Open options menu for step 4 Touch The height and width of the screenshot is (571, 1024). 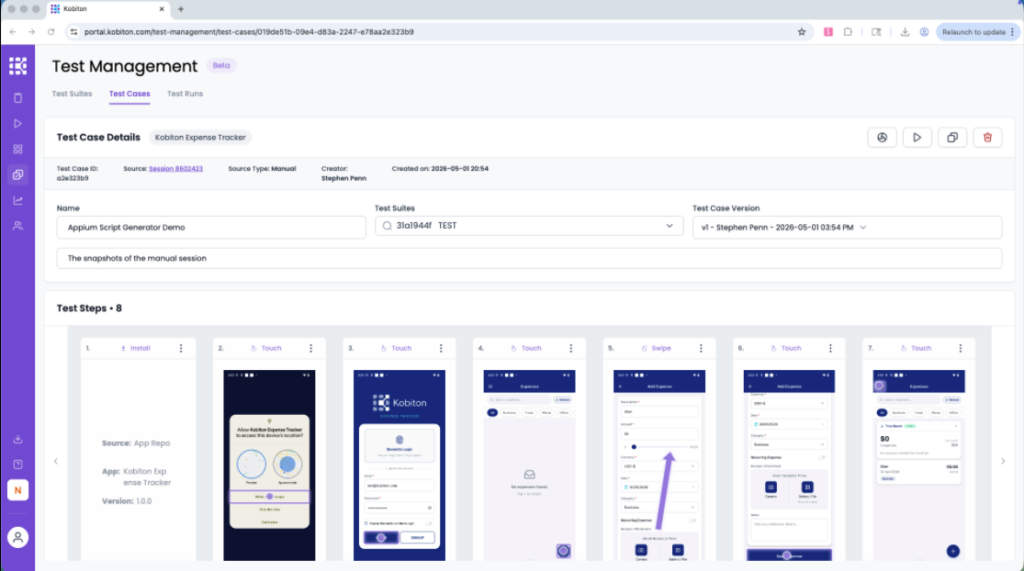click(x=571, y=348)
